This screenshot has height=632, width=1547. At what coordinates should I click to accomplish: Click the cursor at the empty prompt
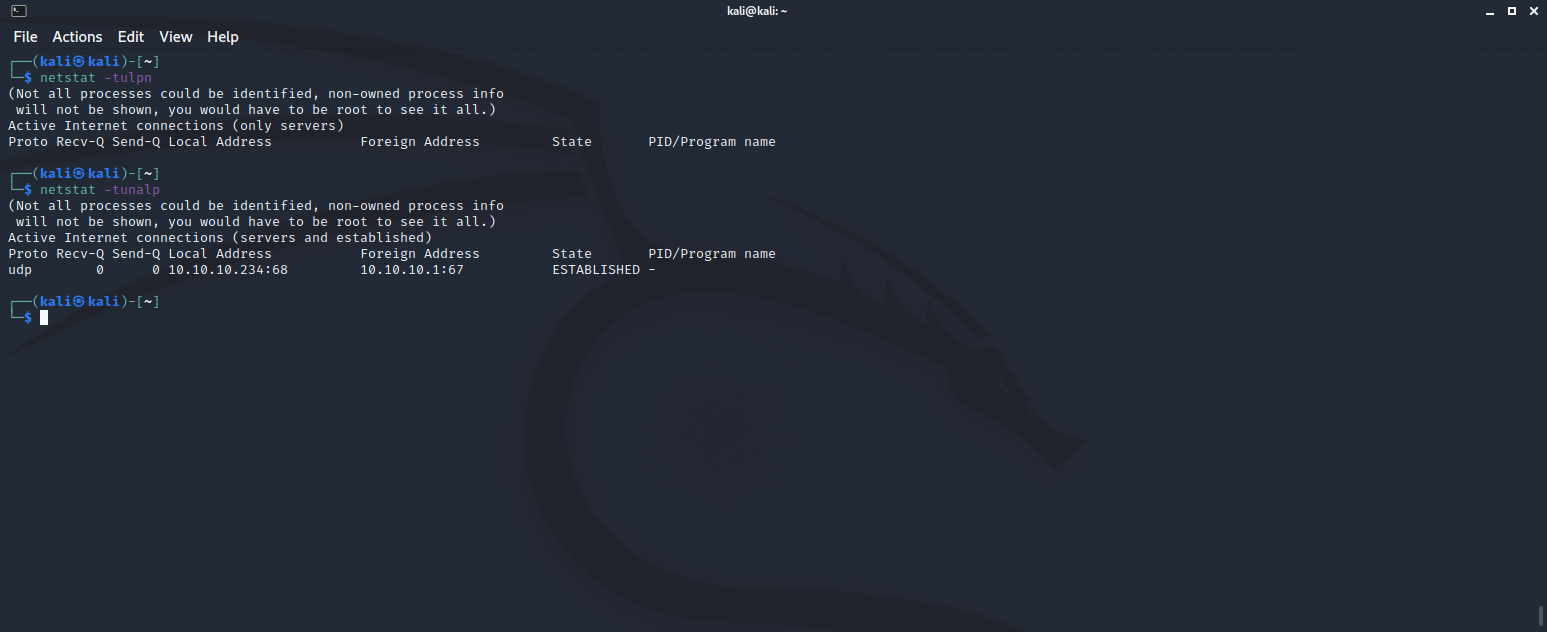[44, 318]
